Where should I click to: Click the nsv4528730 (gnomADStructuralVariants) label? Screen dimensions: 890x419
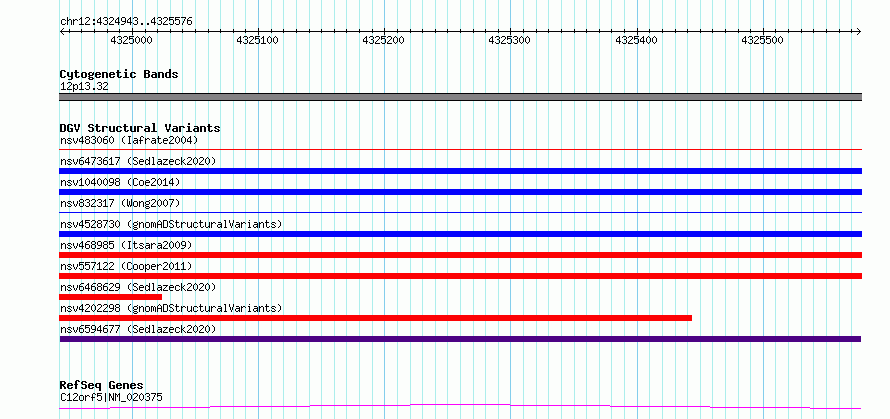pyautogui.click(x=171, y=224)
